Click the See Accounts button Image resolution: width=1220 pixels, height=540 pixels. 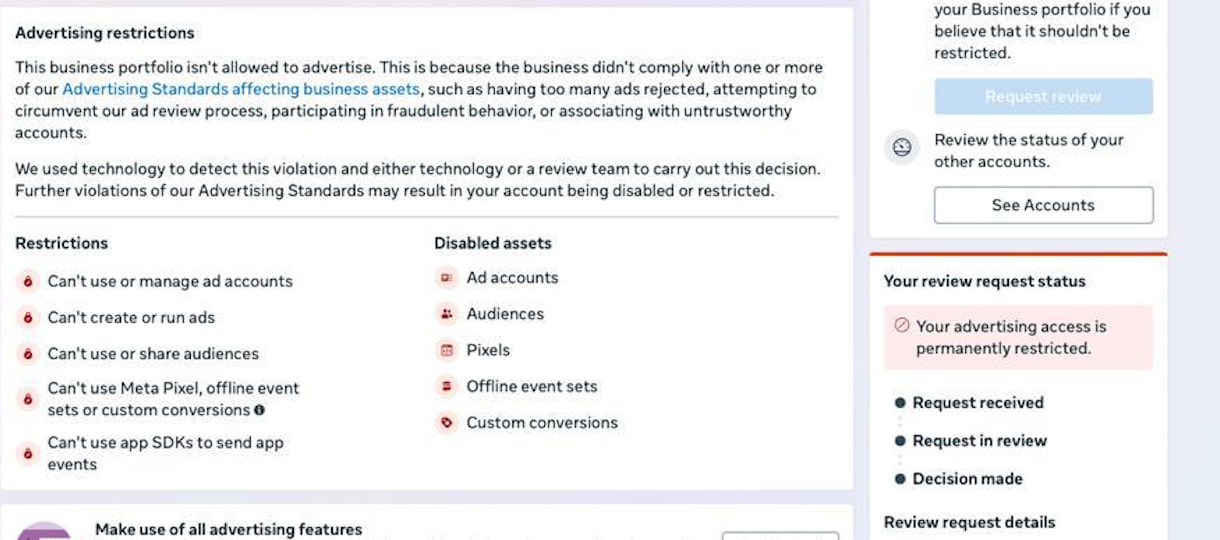1043,205
